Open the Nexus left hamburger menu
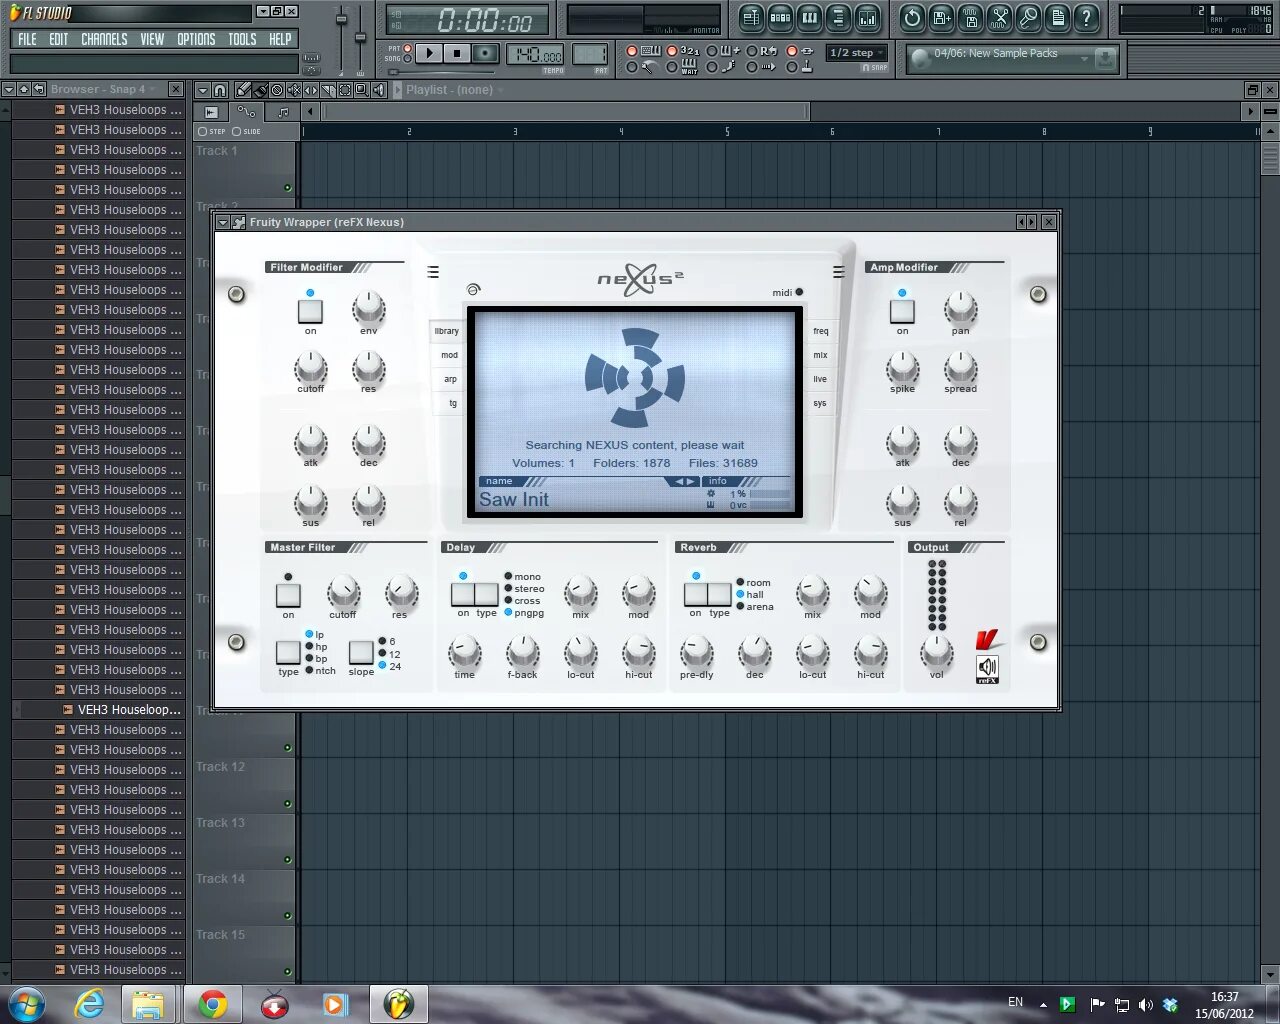 click(x=433, y=272)
